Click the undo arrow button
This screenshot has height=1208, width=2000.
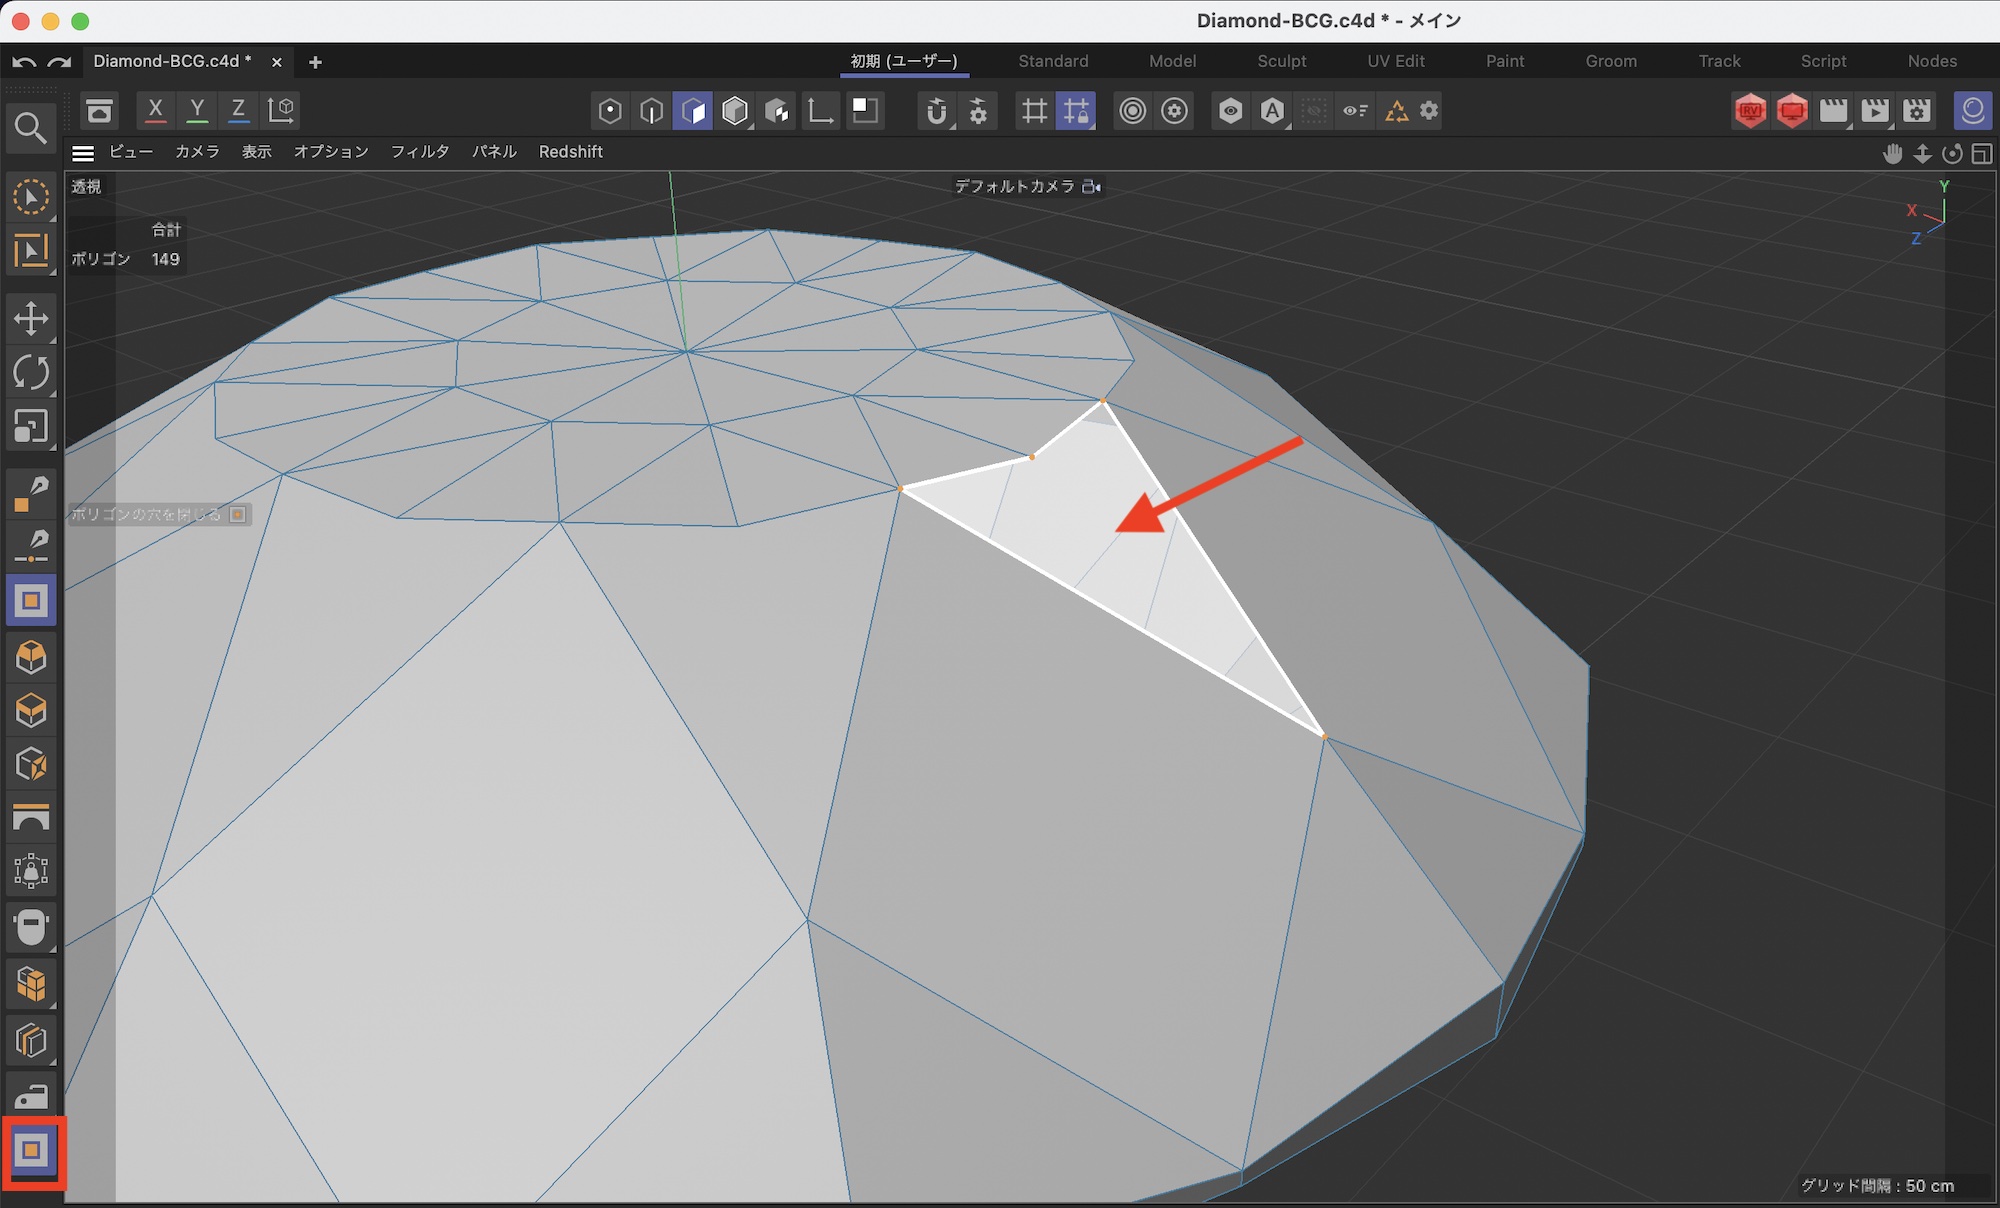point(24,62)
